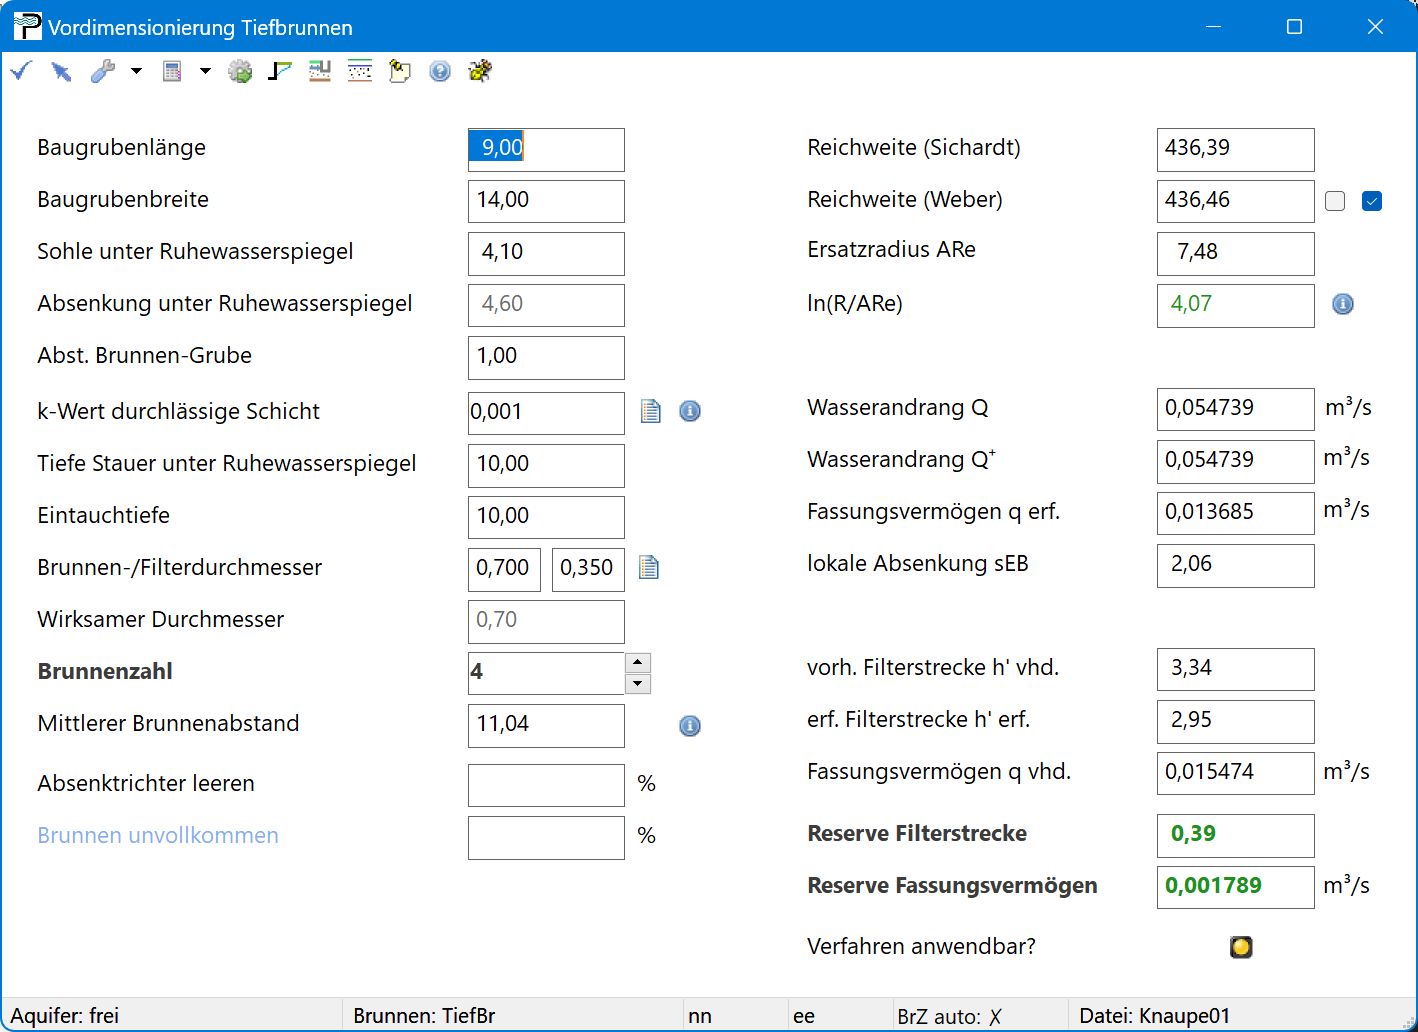The height and width of the screenshot is (1032, 1418).
Task: Expand the dropdown arrow next to calculator
Action: pyautogui.click(x=205, y=71)
